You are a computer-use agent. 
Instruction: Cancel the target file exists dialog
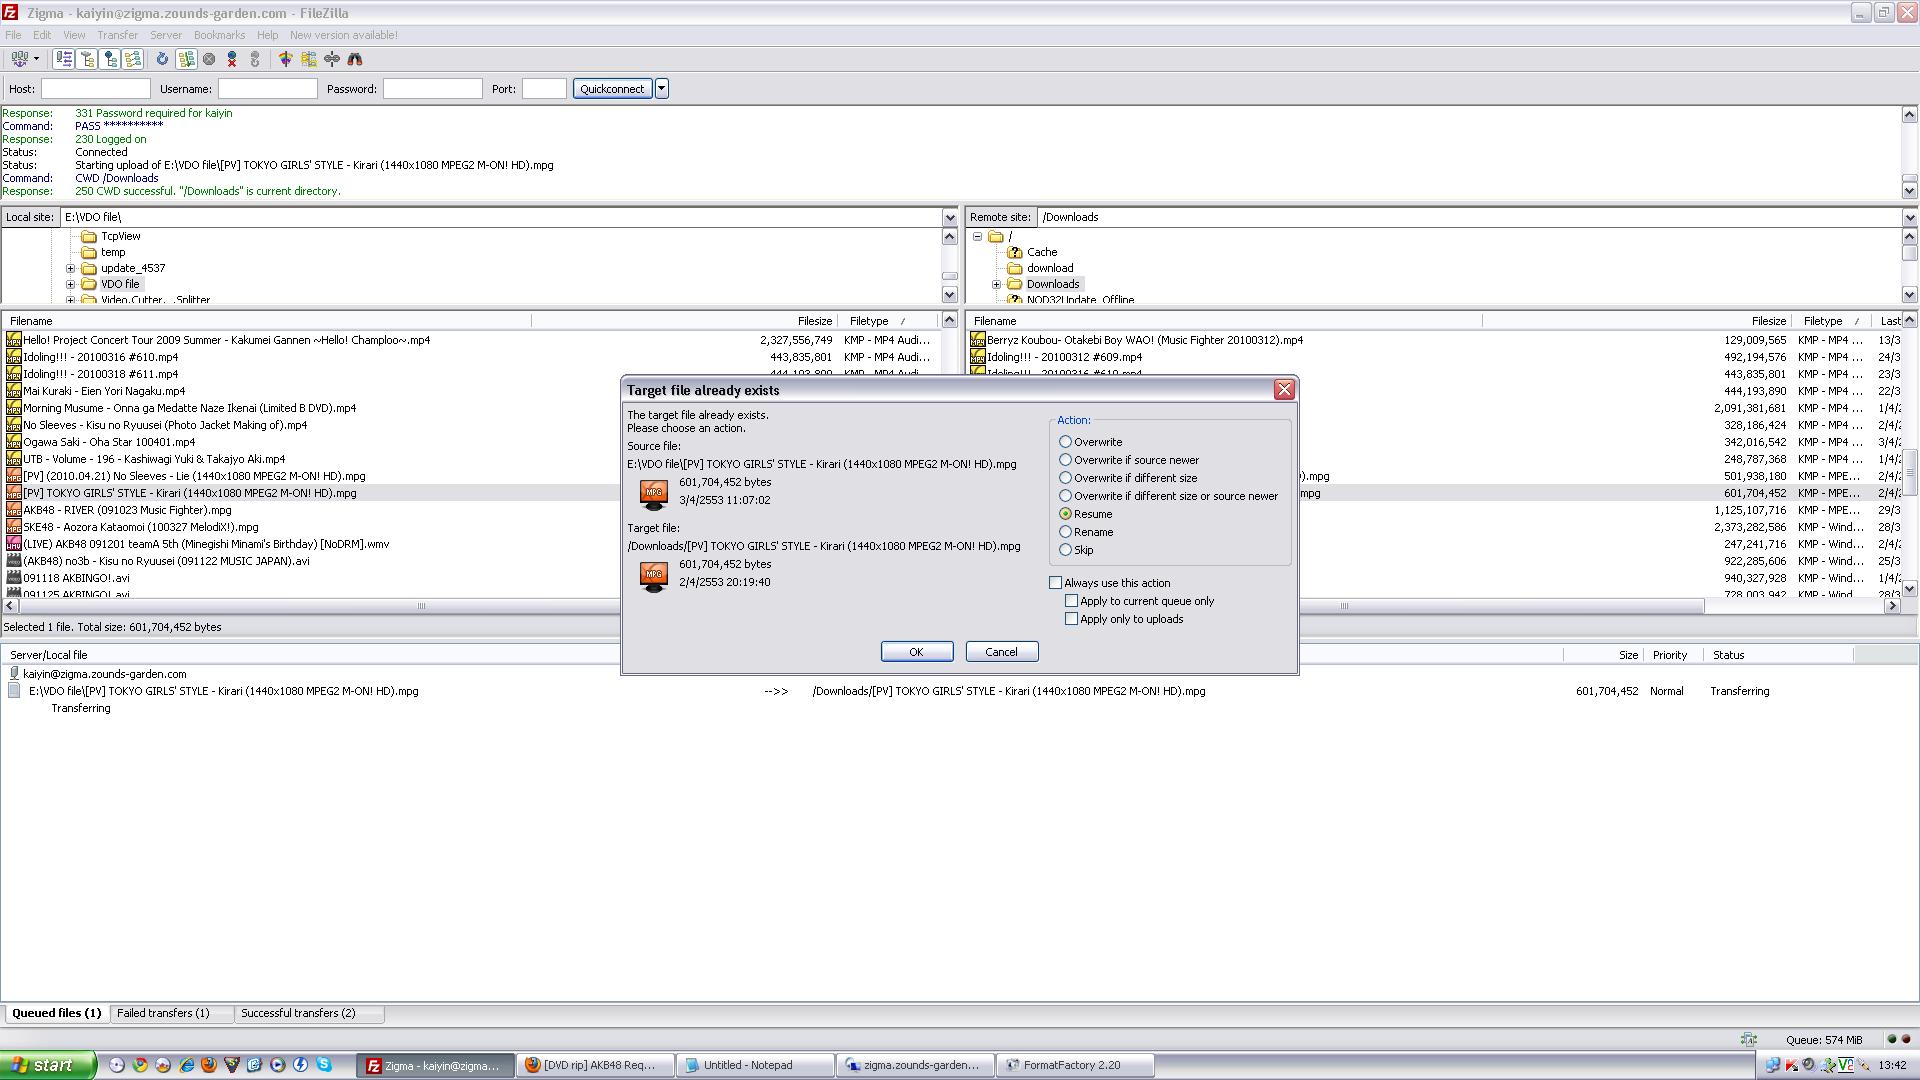coord(1001,652)
